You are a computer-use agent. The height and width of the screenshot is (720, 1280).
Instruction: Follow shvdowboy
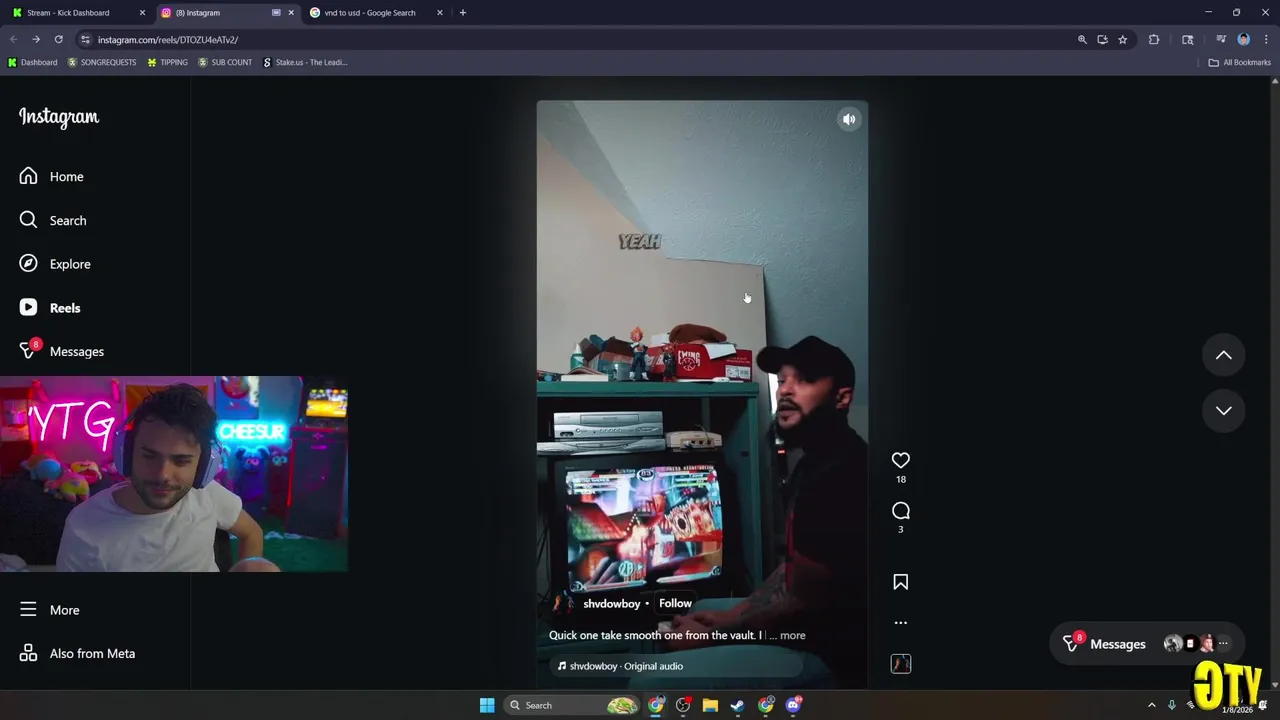click(x=675, y=603)
